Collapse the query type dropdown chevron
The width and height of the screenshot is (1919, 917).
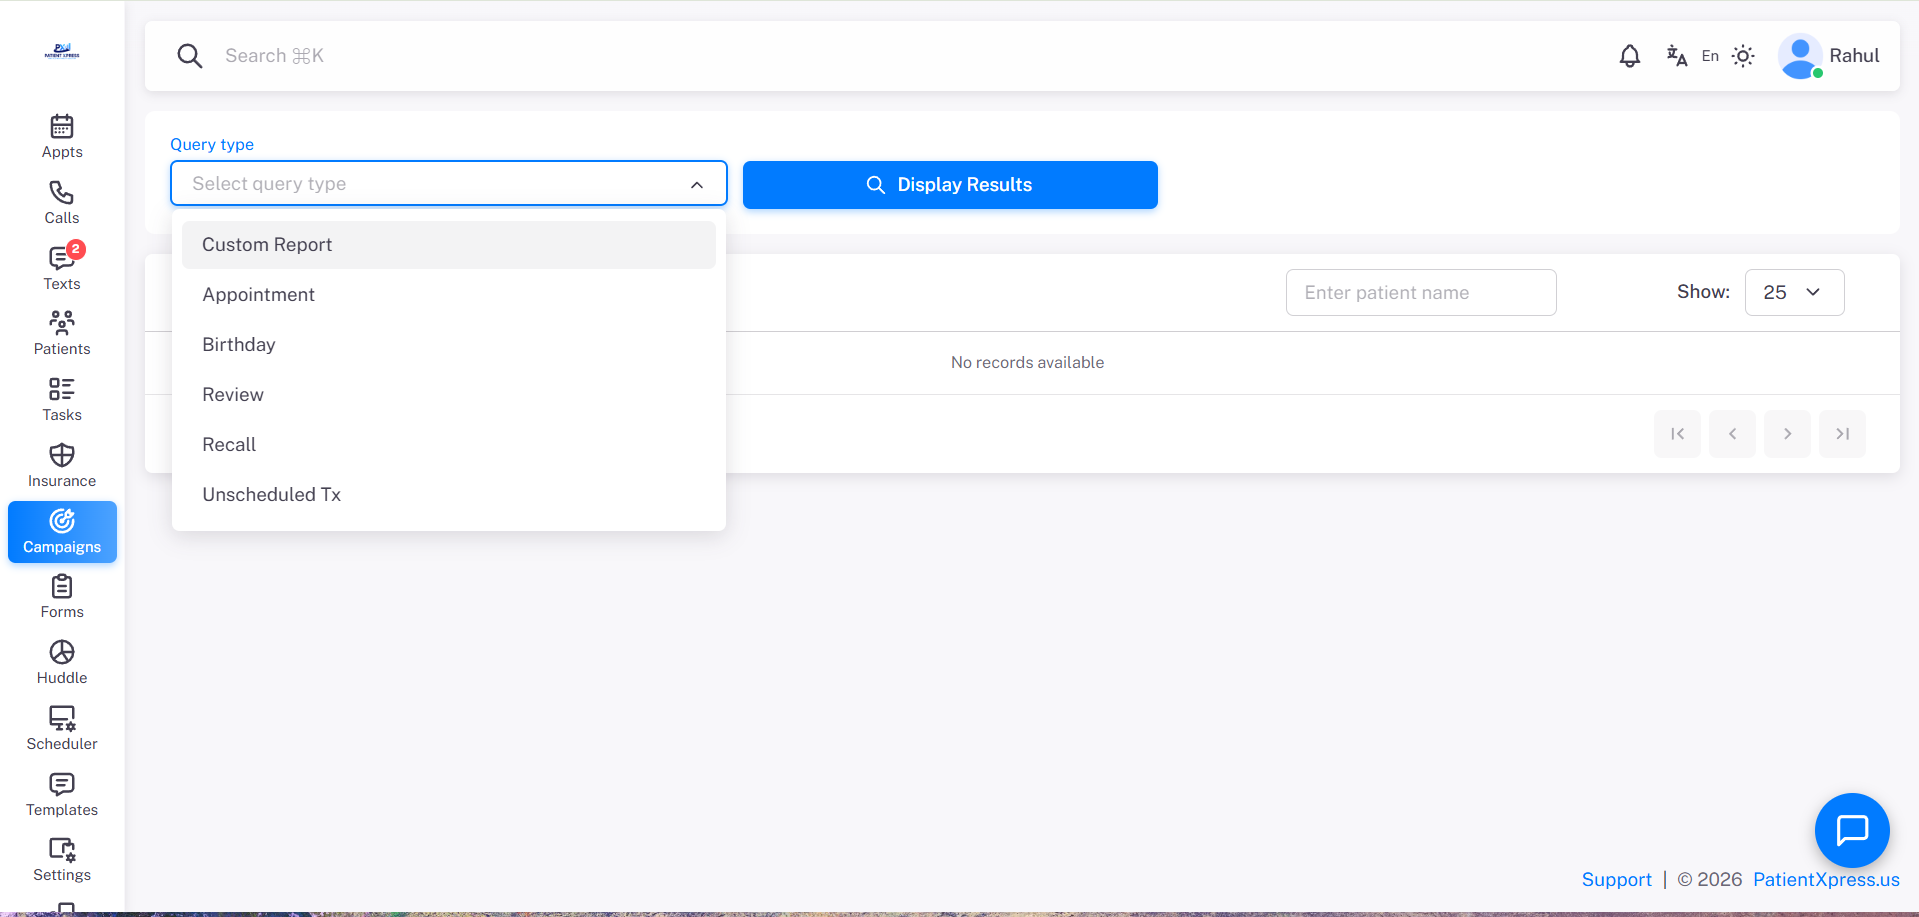pos(697,184)
